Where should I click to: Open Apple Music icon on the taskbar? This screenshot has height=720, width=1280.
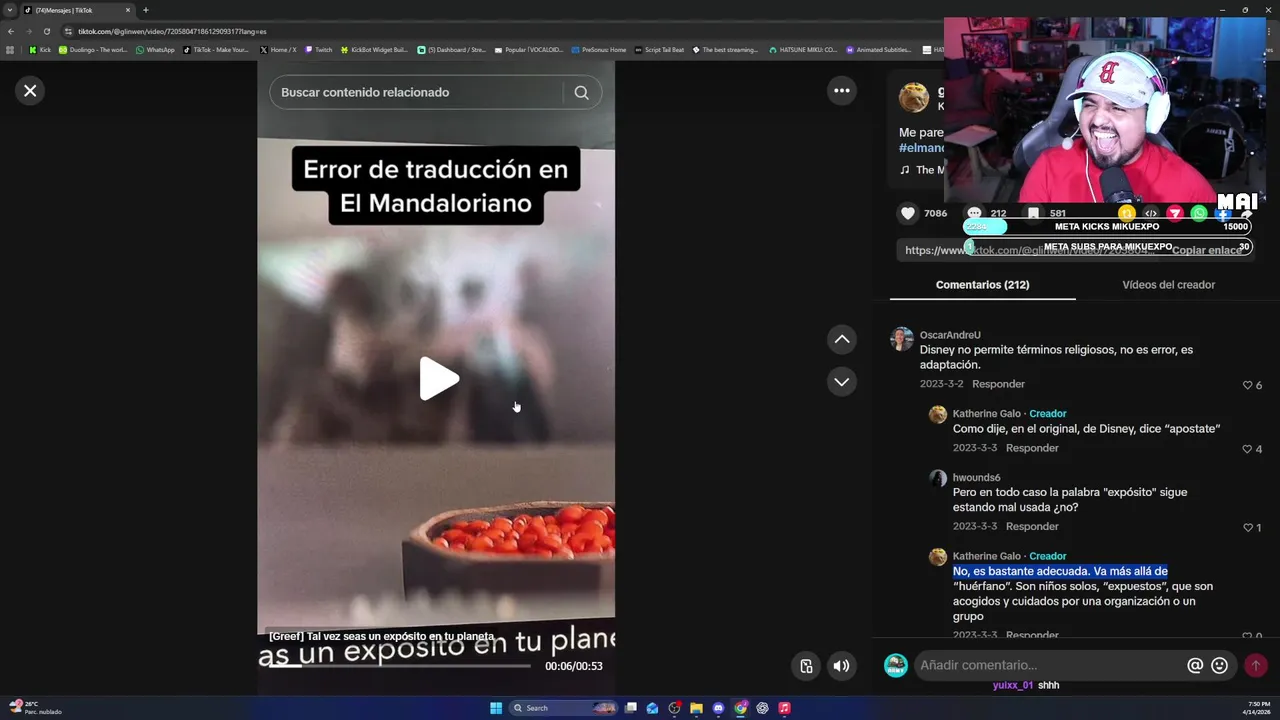(x=784, y=708)
